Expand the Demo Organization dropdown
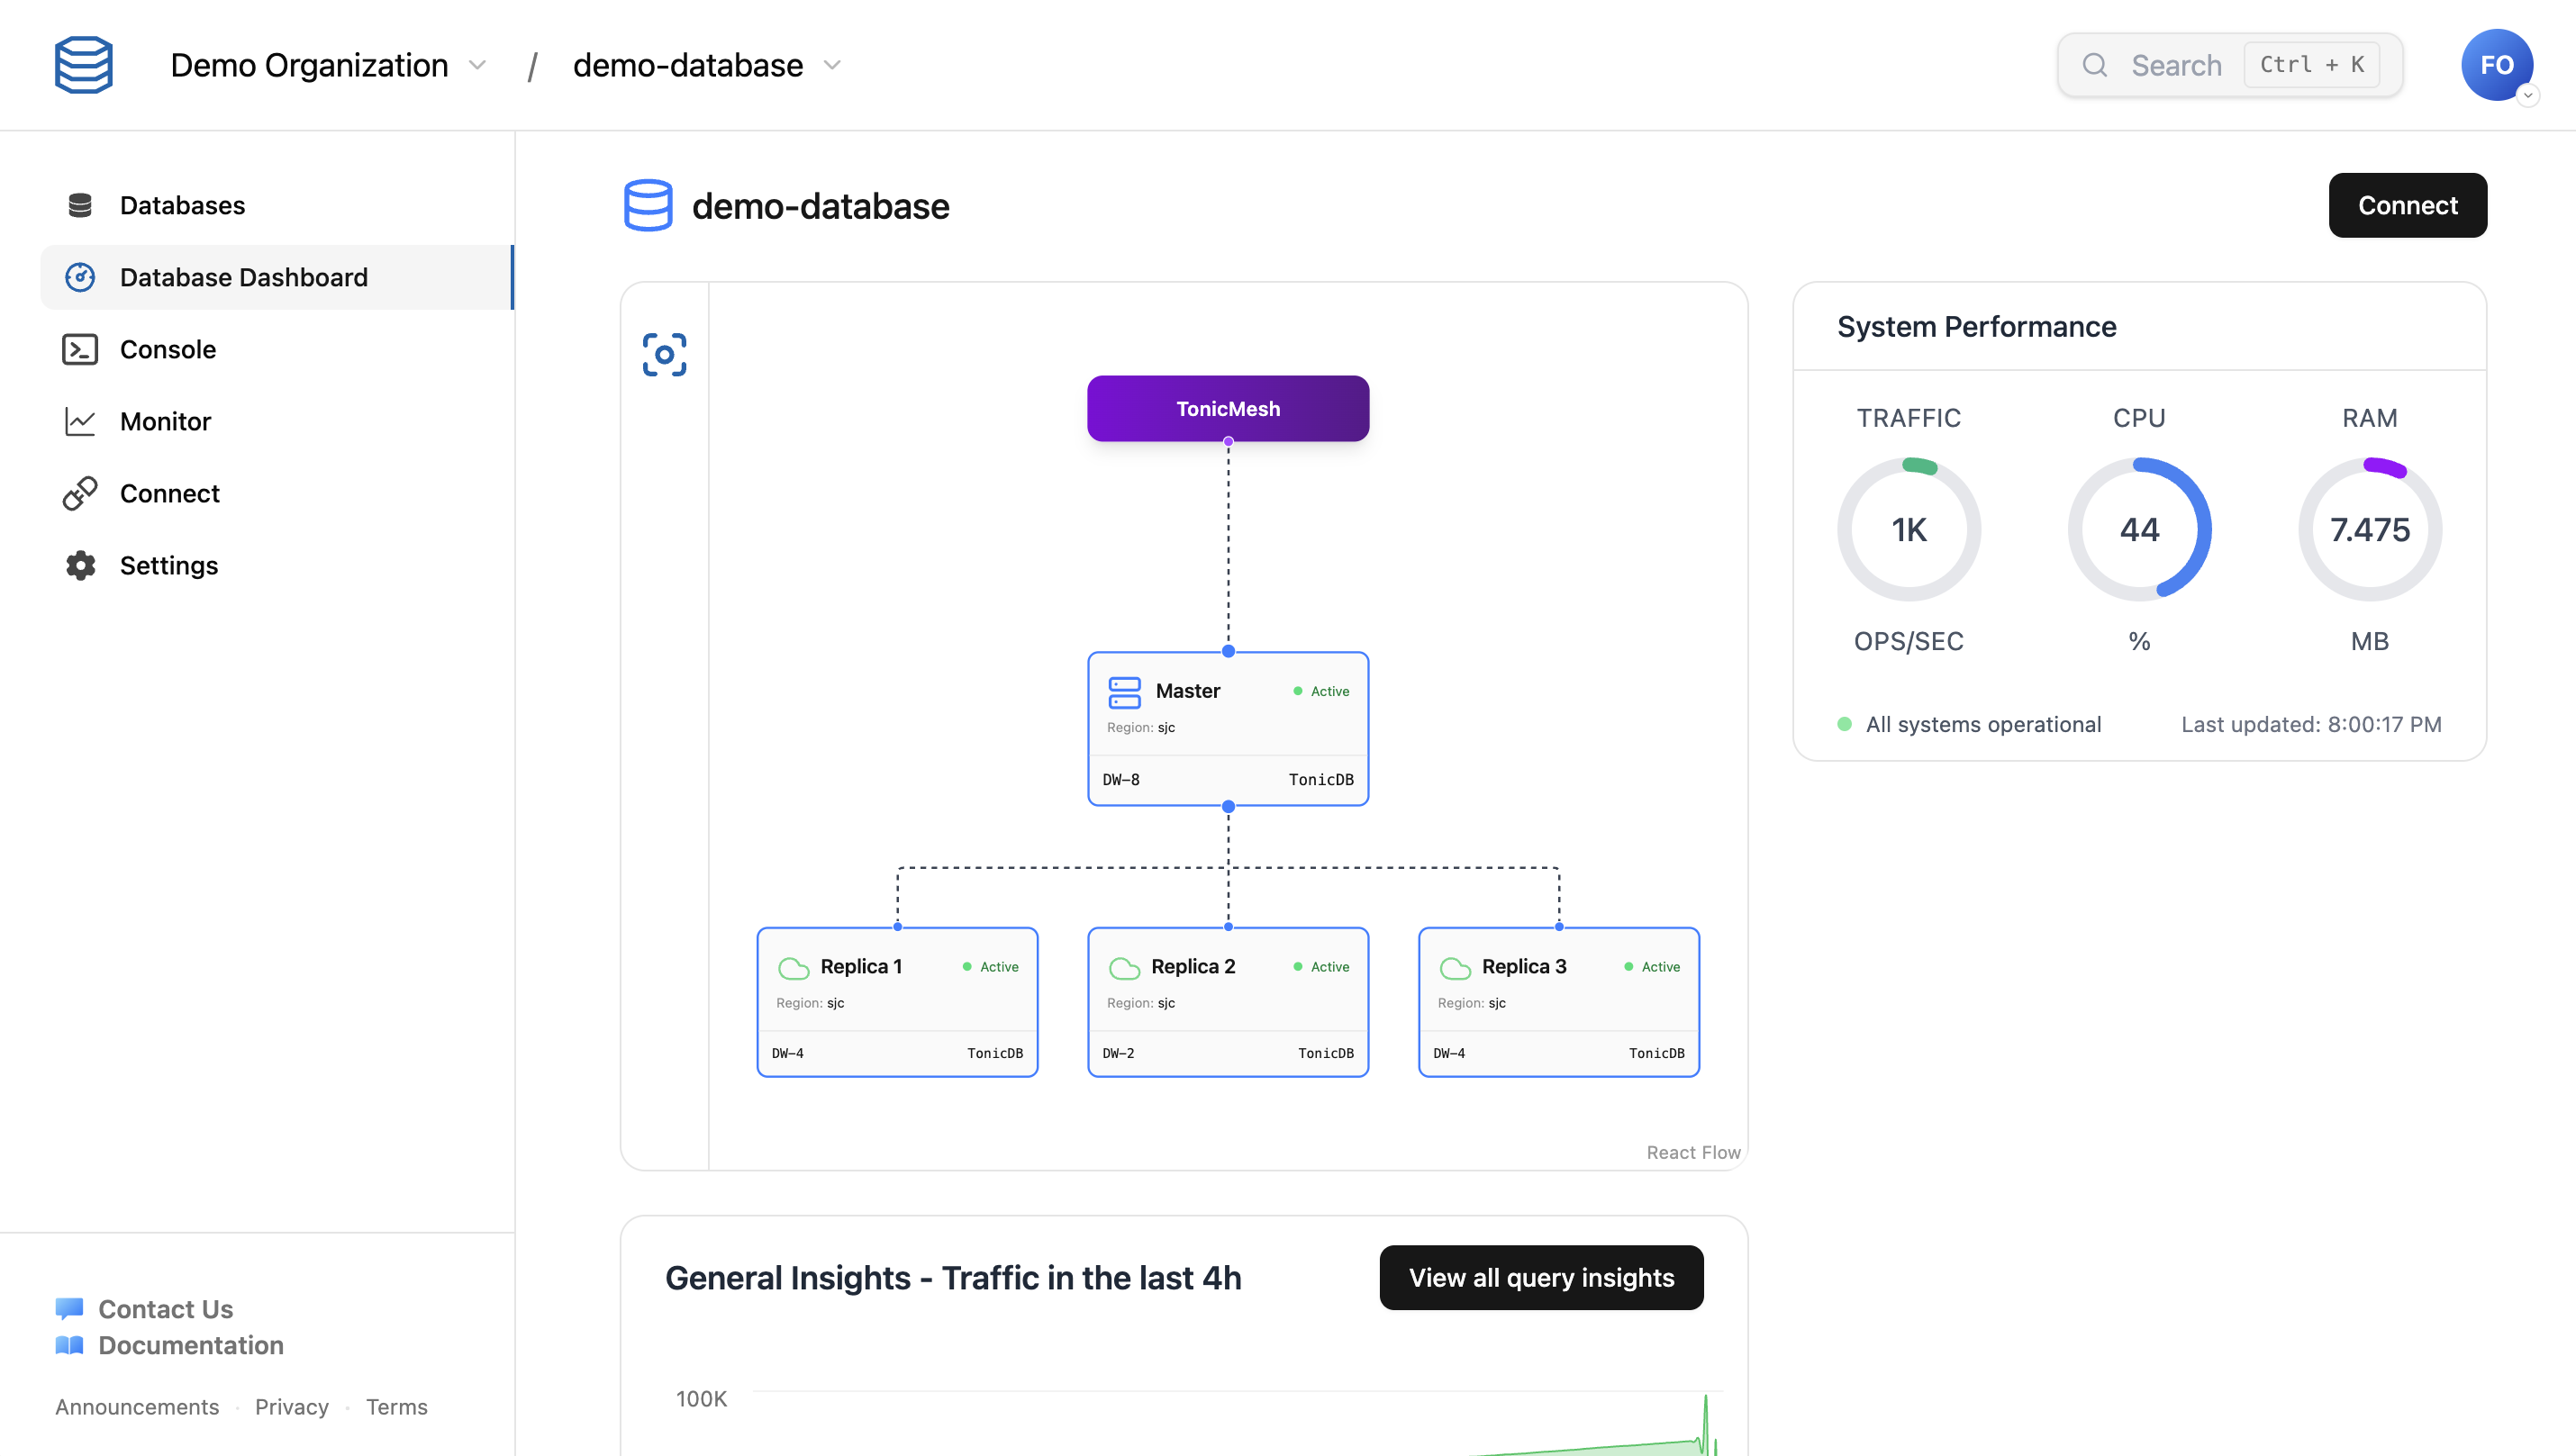This screenshot has width=2576, height=1456. [478, 65]
